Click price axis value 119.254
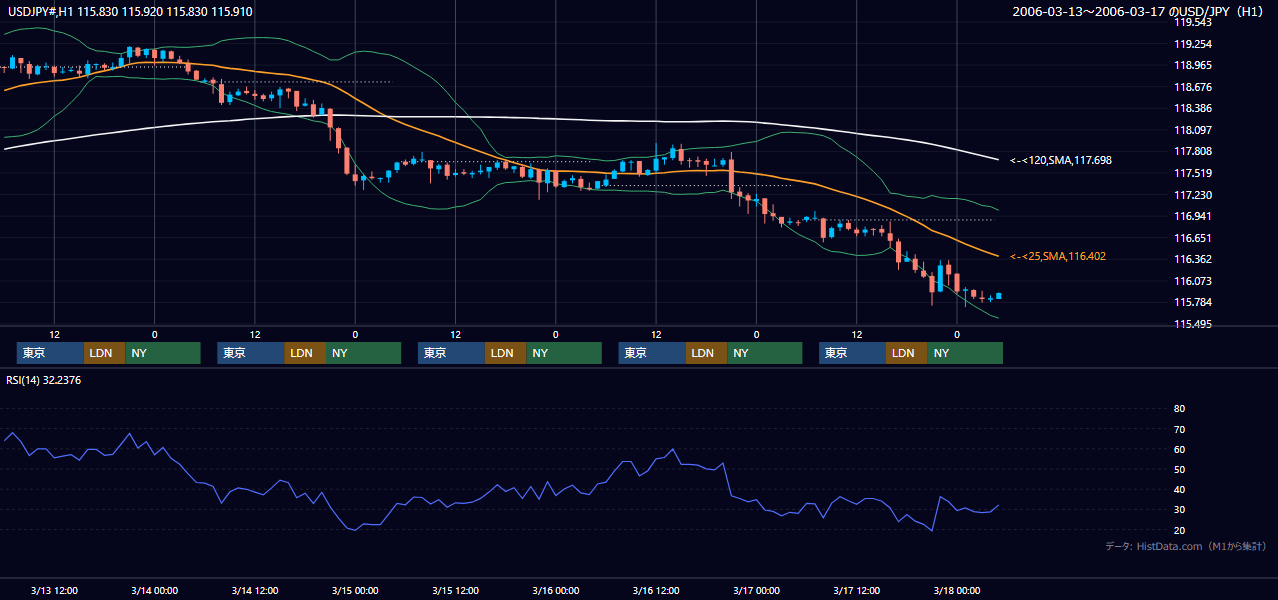The width and height of the screenshot is (1278, 600). pos(1192,44)
